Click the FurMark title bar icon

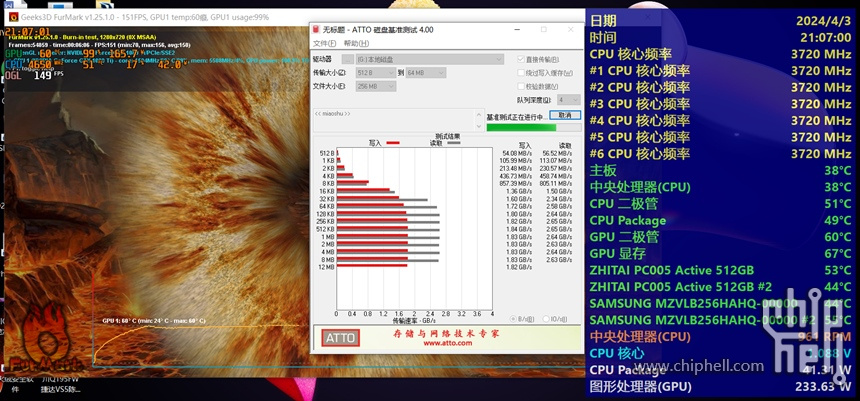click(x=14, y=18)
